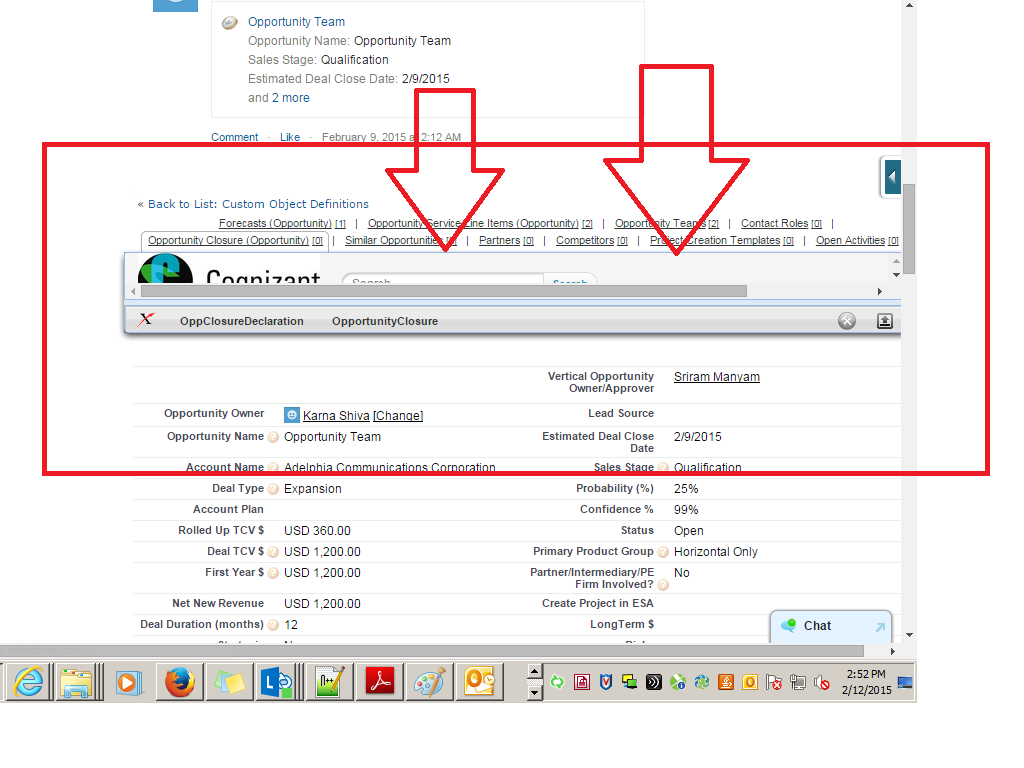The height and width of the screenshot is (768, 1024).
Task: Select OpportunityClosure in the bottom bar
Action: [x=385, y=321]
